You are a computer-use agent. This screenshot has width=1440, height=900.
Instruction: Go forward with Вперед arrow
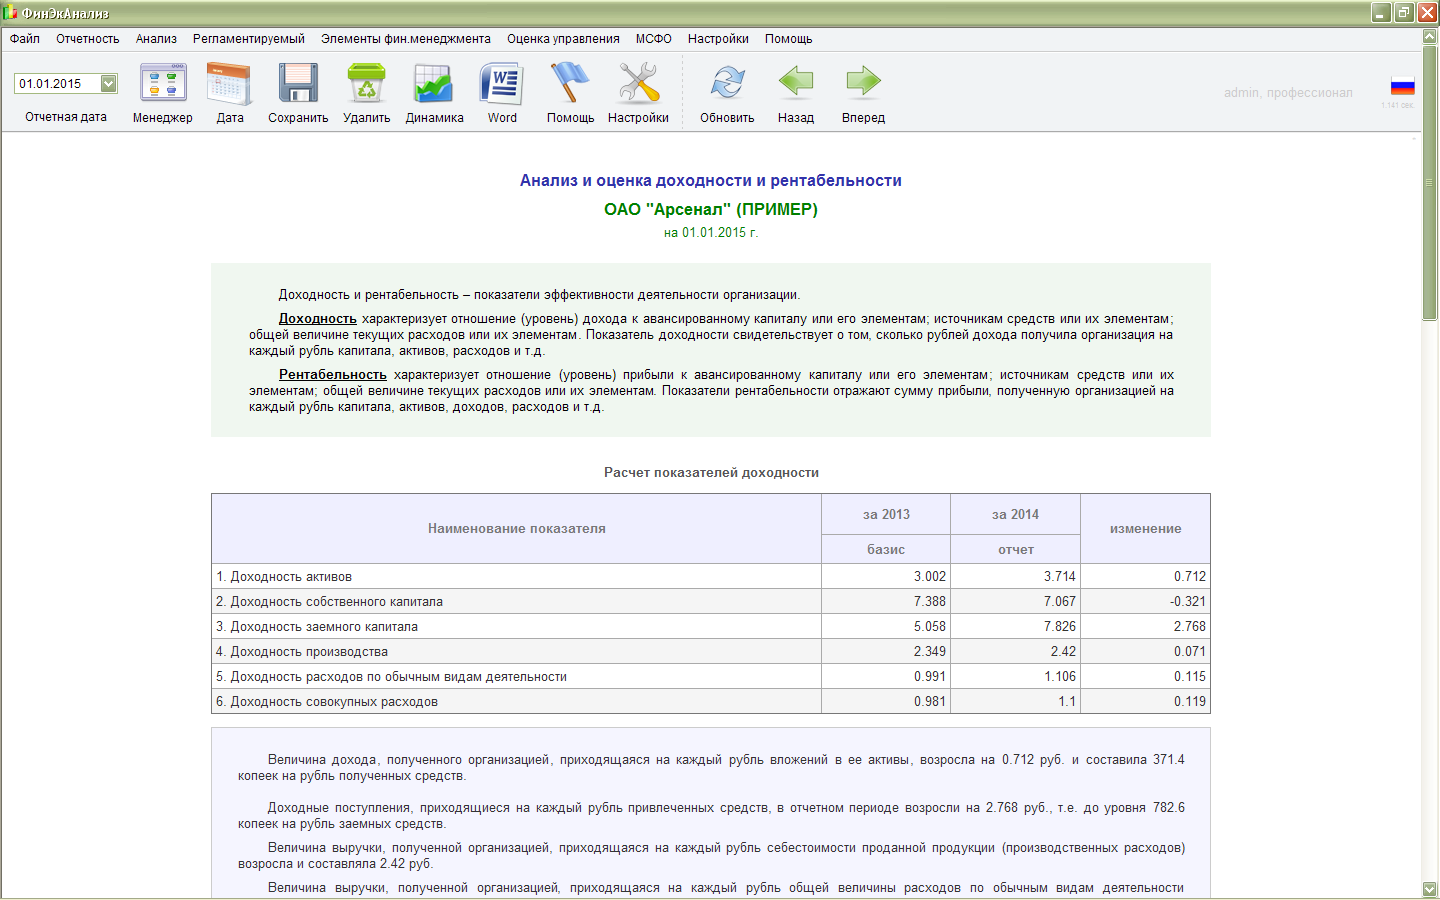click(863, 83)
